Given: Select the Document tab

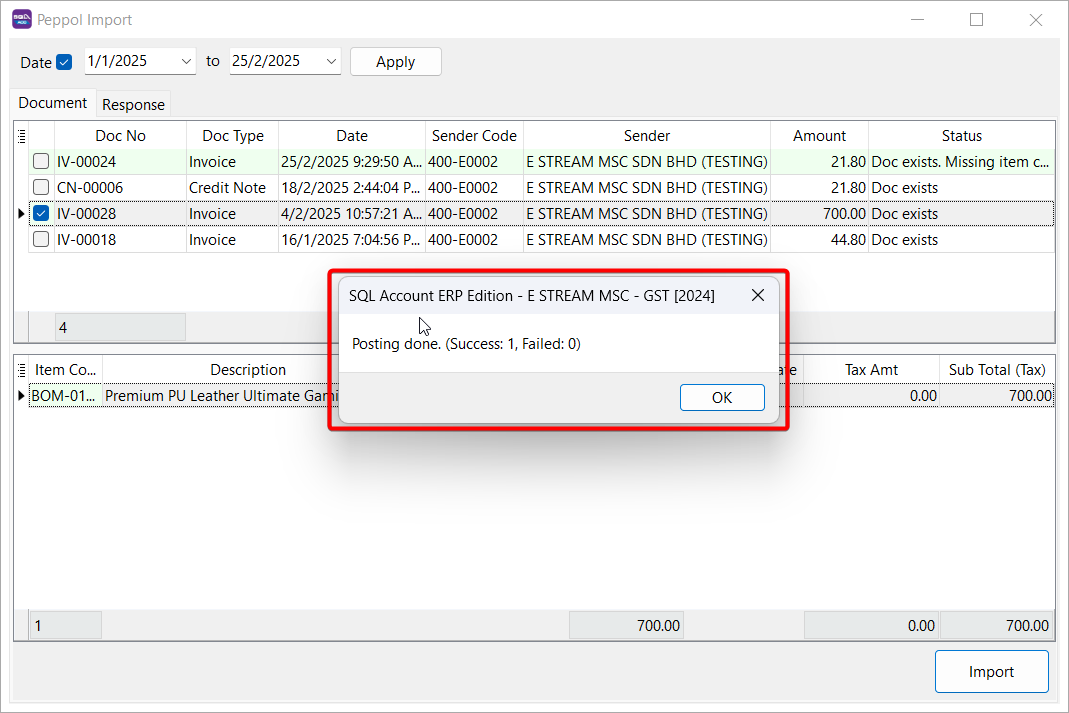Looking at the screenshot, I should [x=53, y=103].
